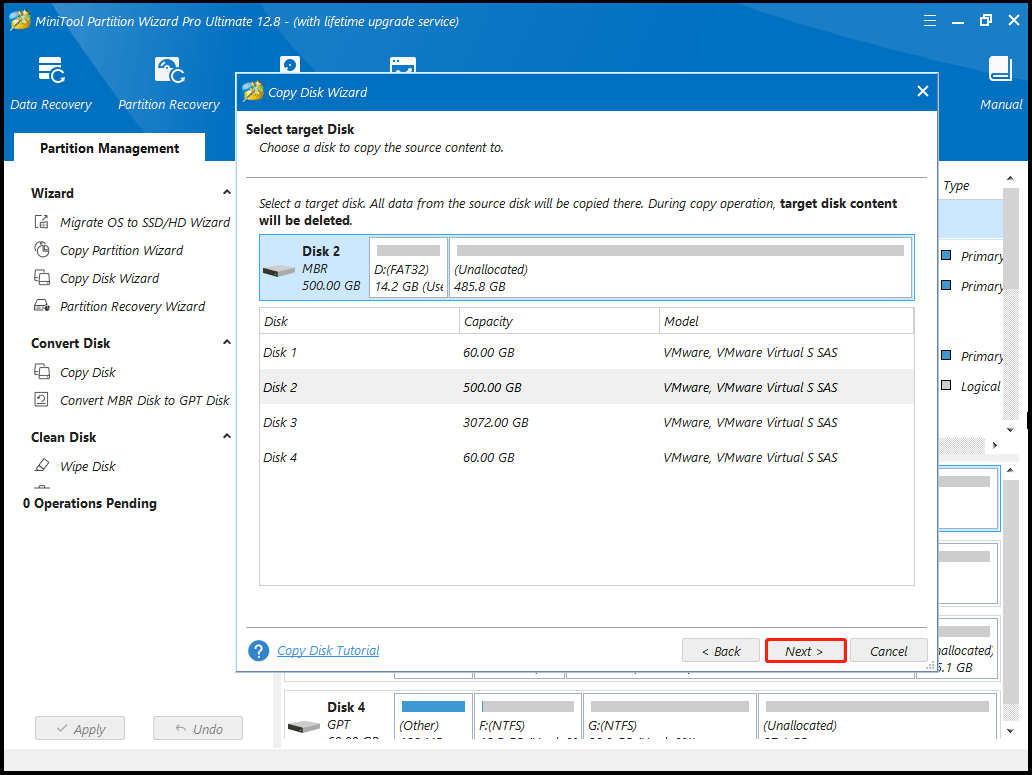Click the Type column header at right

(956, 186)
